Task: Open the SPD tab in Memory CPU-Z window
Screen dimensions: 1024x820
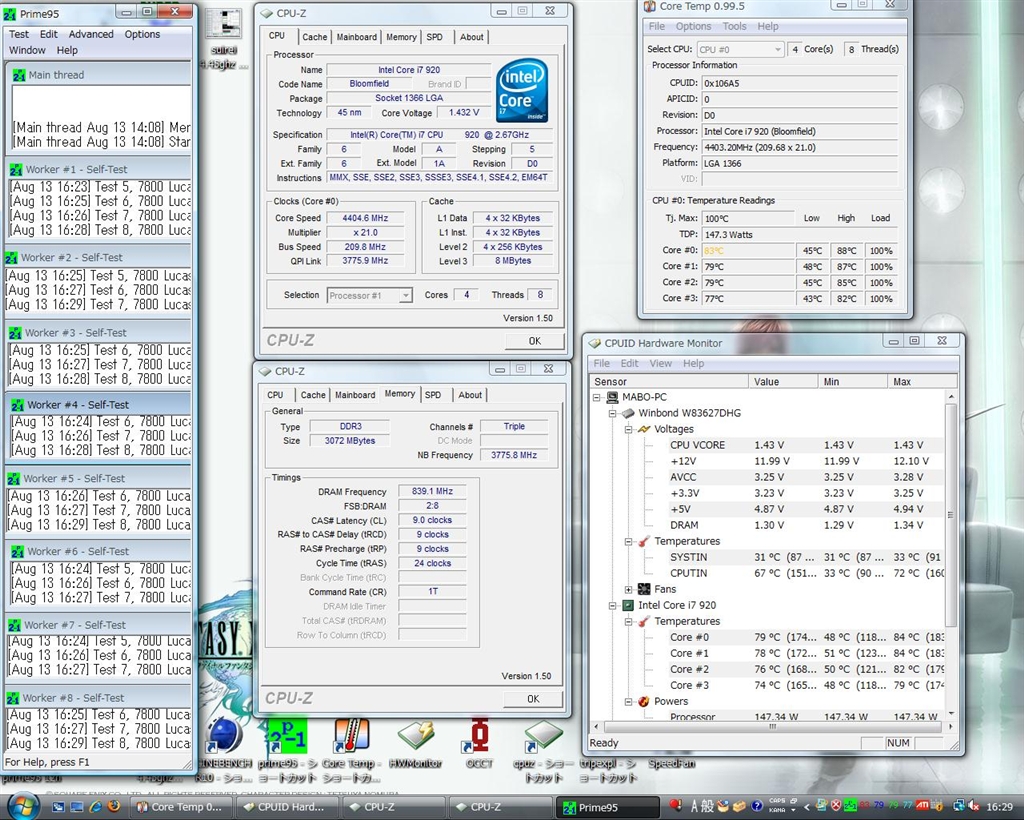Action: click(433, 395)
